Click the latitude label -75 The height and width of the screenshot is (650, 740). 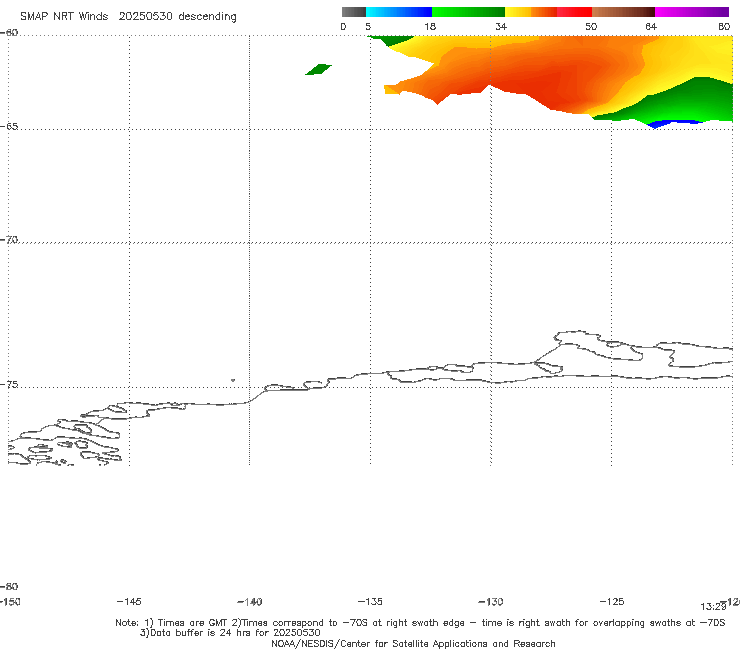[9, 385]
